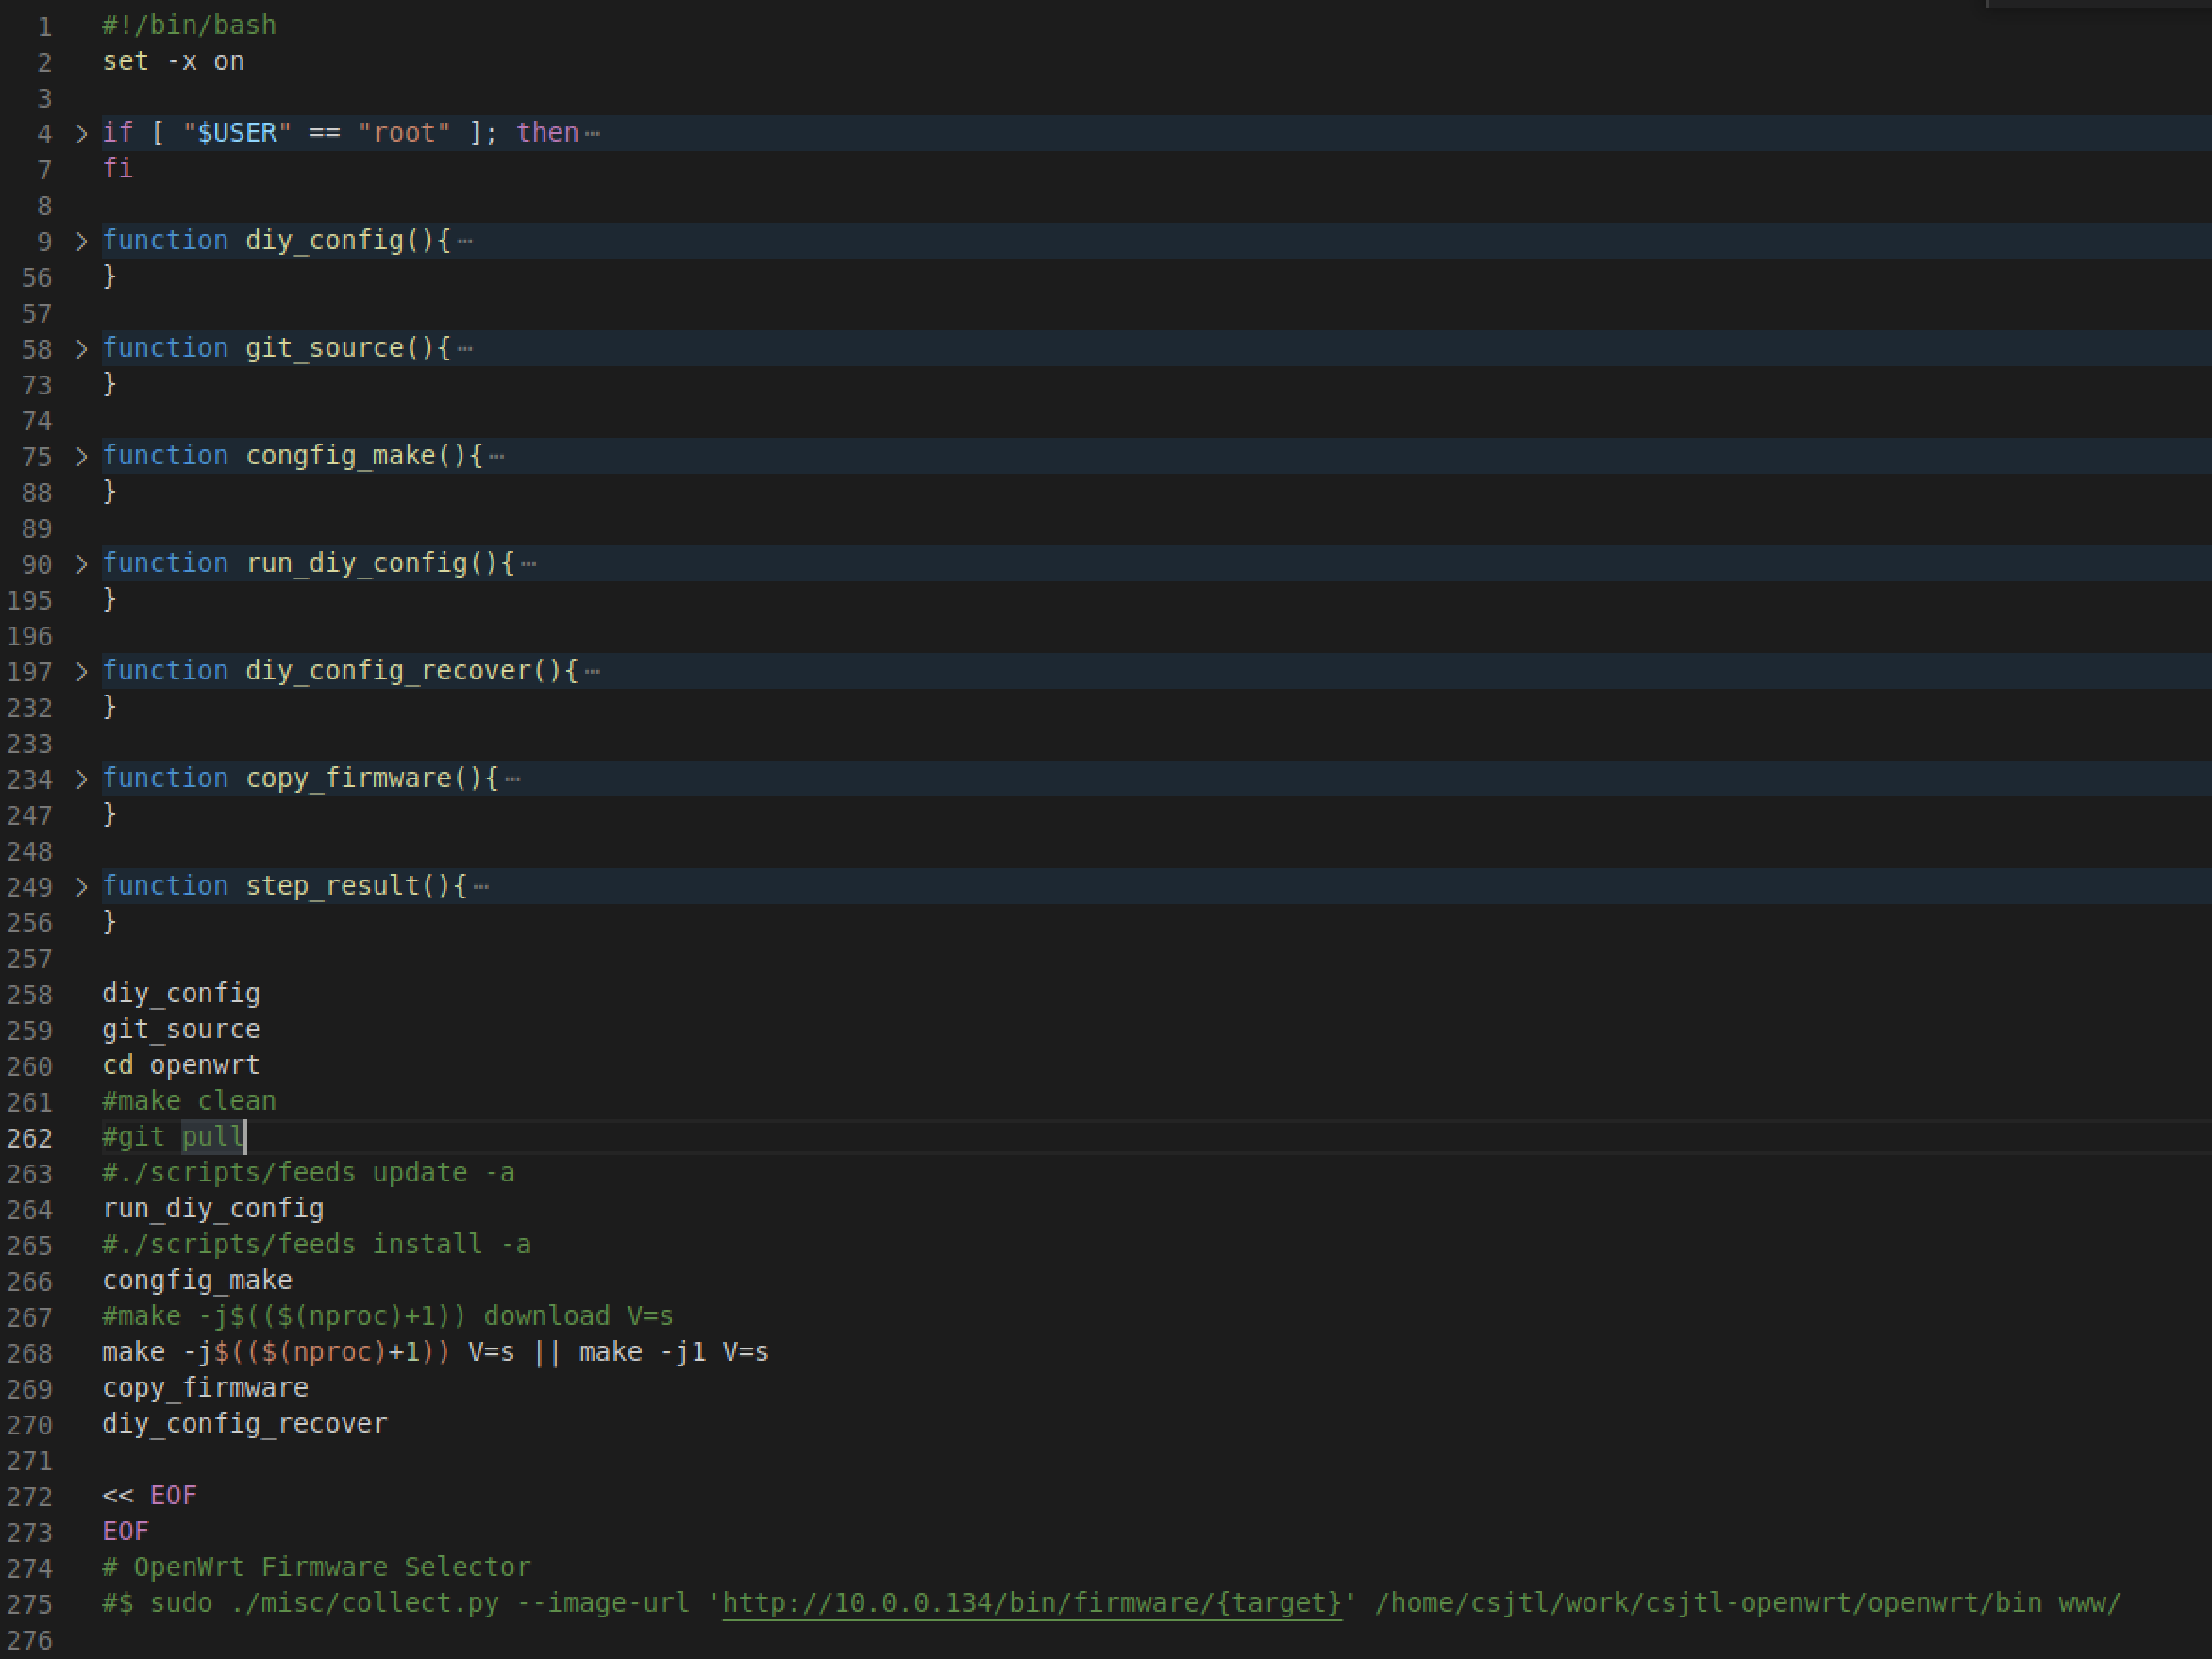This screenshot has height=1659, width=2212.
Task: Click the "EOF" heredoc terminator on line 273
Action: 125,1530
